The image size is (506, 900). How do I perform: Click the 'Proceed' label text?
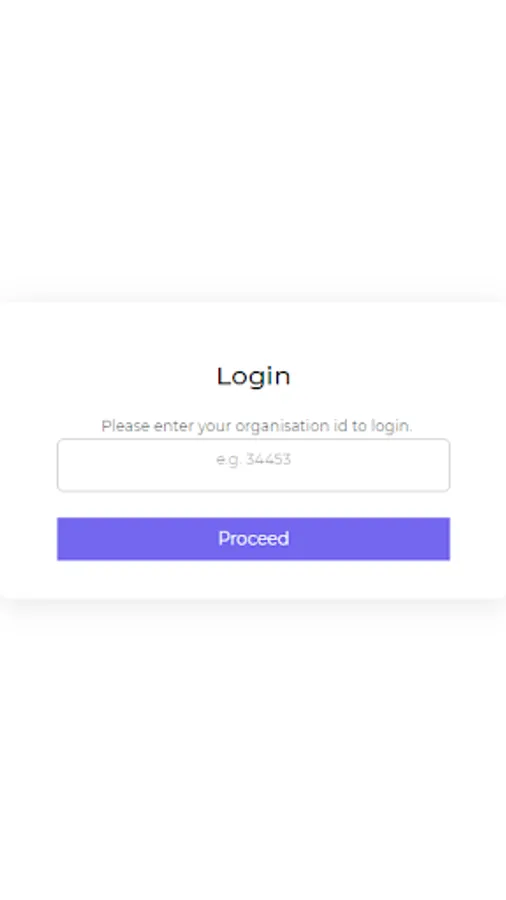click(253, 538)
